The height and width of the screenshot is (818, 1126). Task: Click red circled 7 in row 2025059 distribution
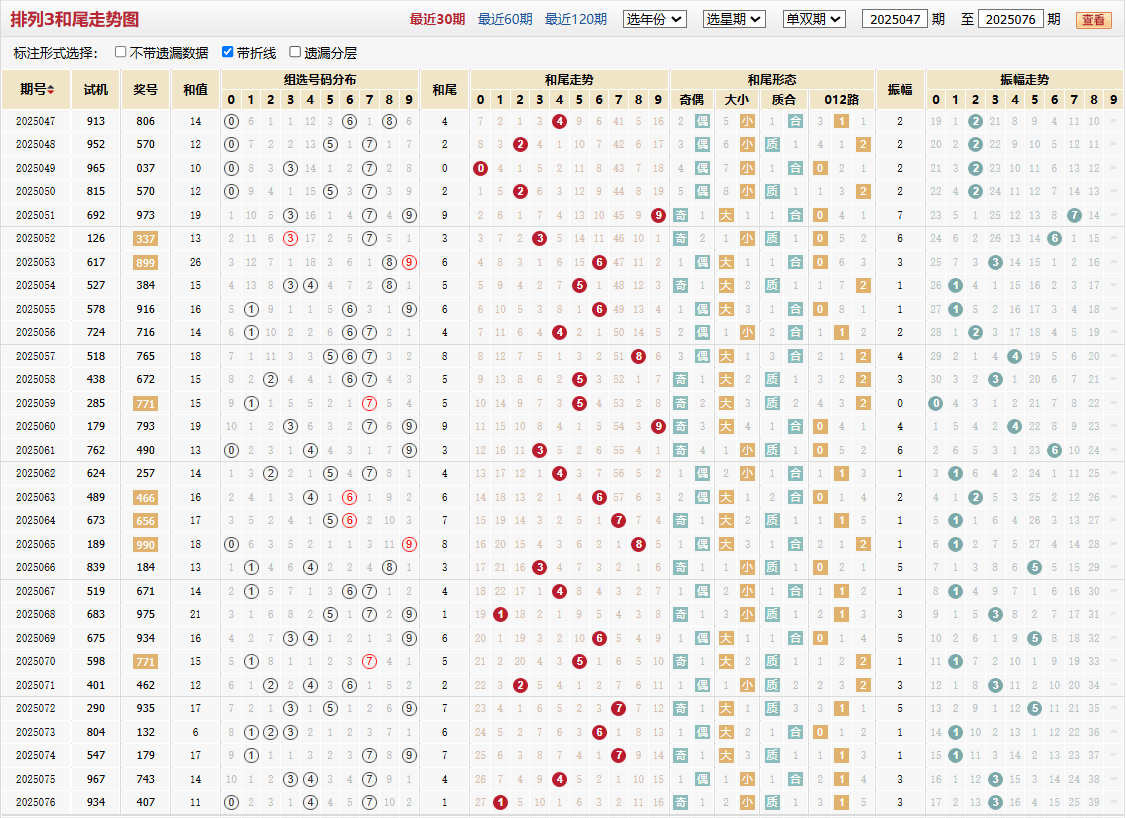(x=369, y=404)
